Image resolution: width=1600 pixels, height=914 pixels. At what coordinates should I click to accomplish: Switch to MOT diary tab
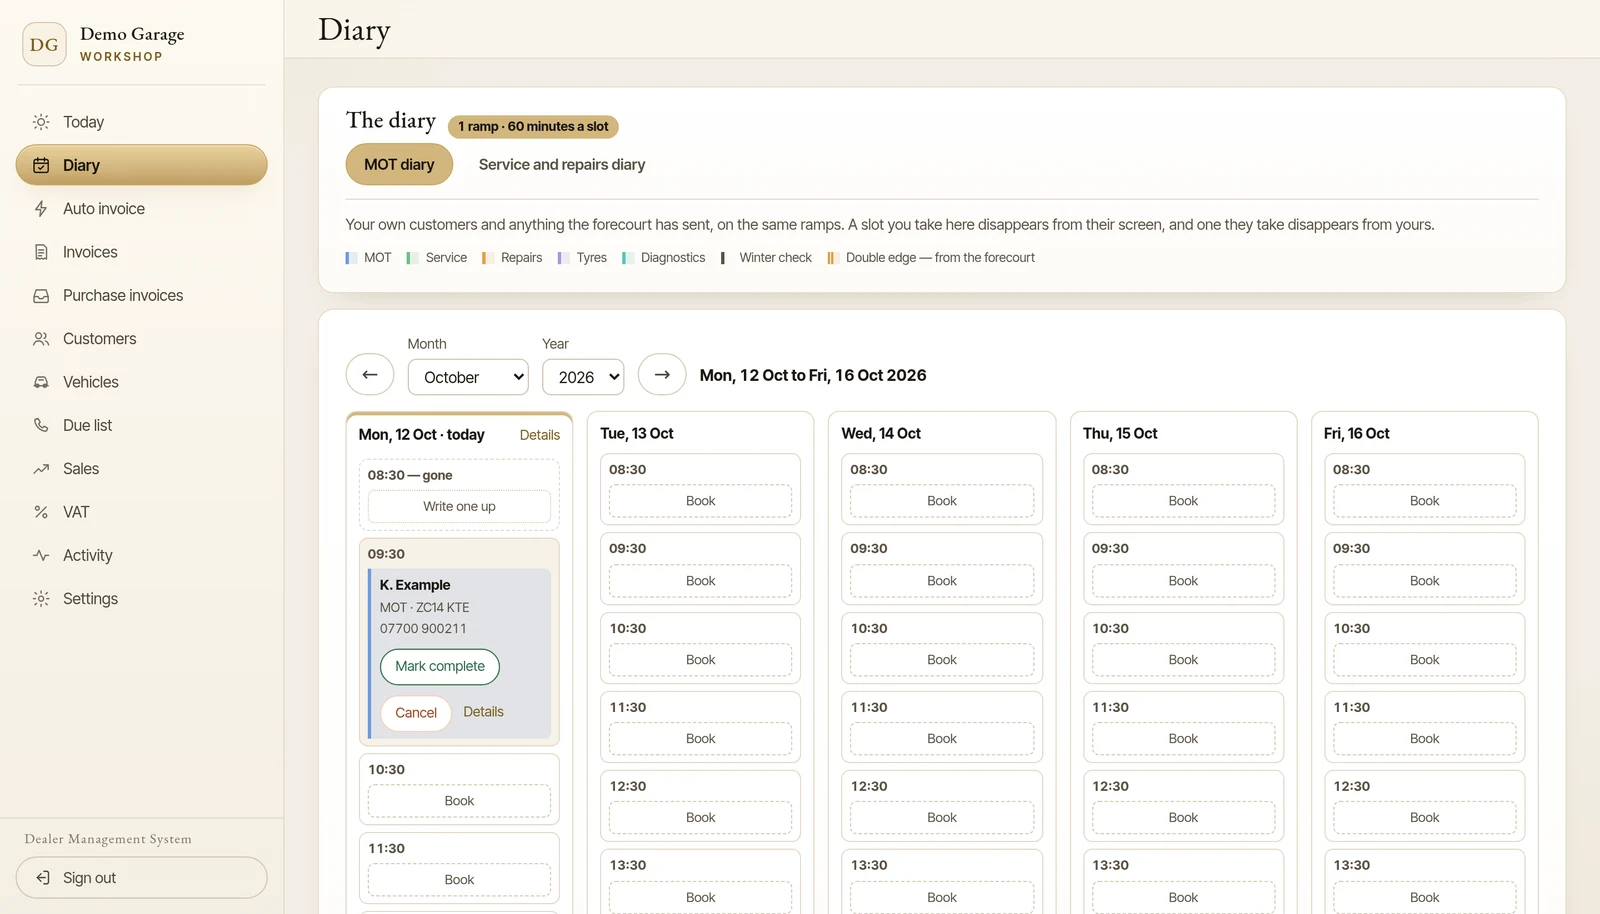[x=399, y=164]
